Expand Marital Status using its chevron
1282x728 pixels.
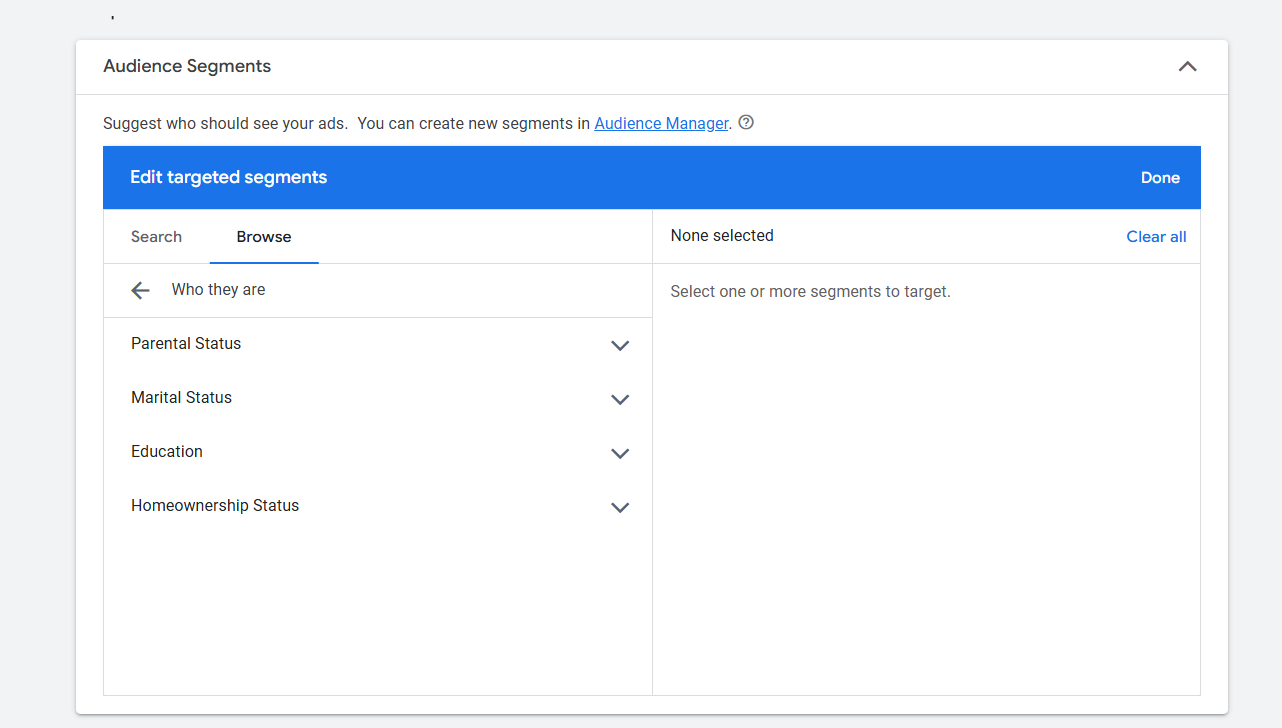click(620, 399)
